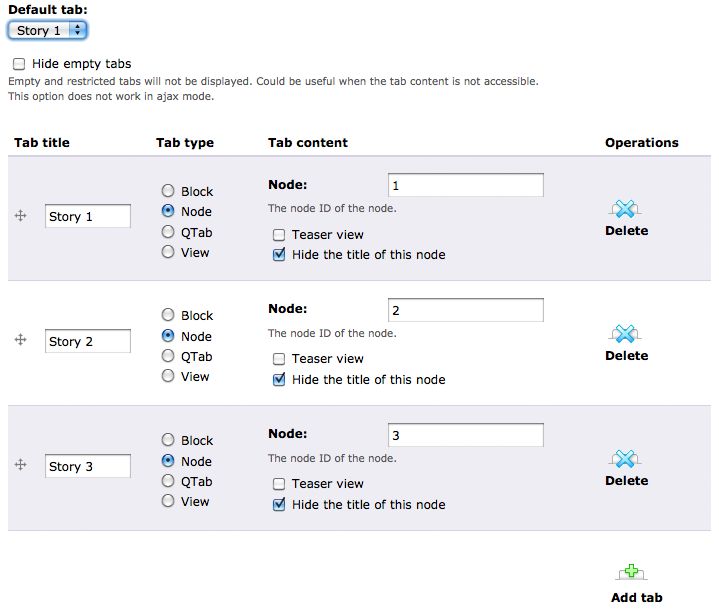
Task: Click the drag handle beside Story 3
Action: click(x=20, y=466)
